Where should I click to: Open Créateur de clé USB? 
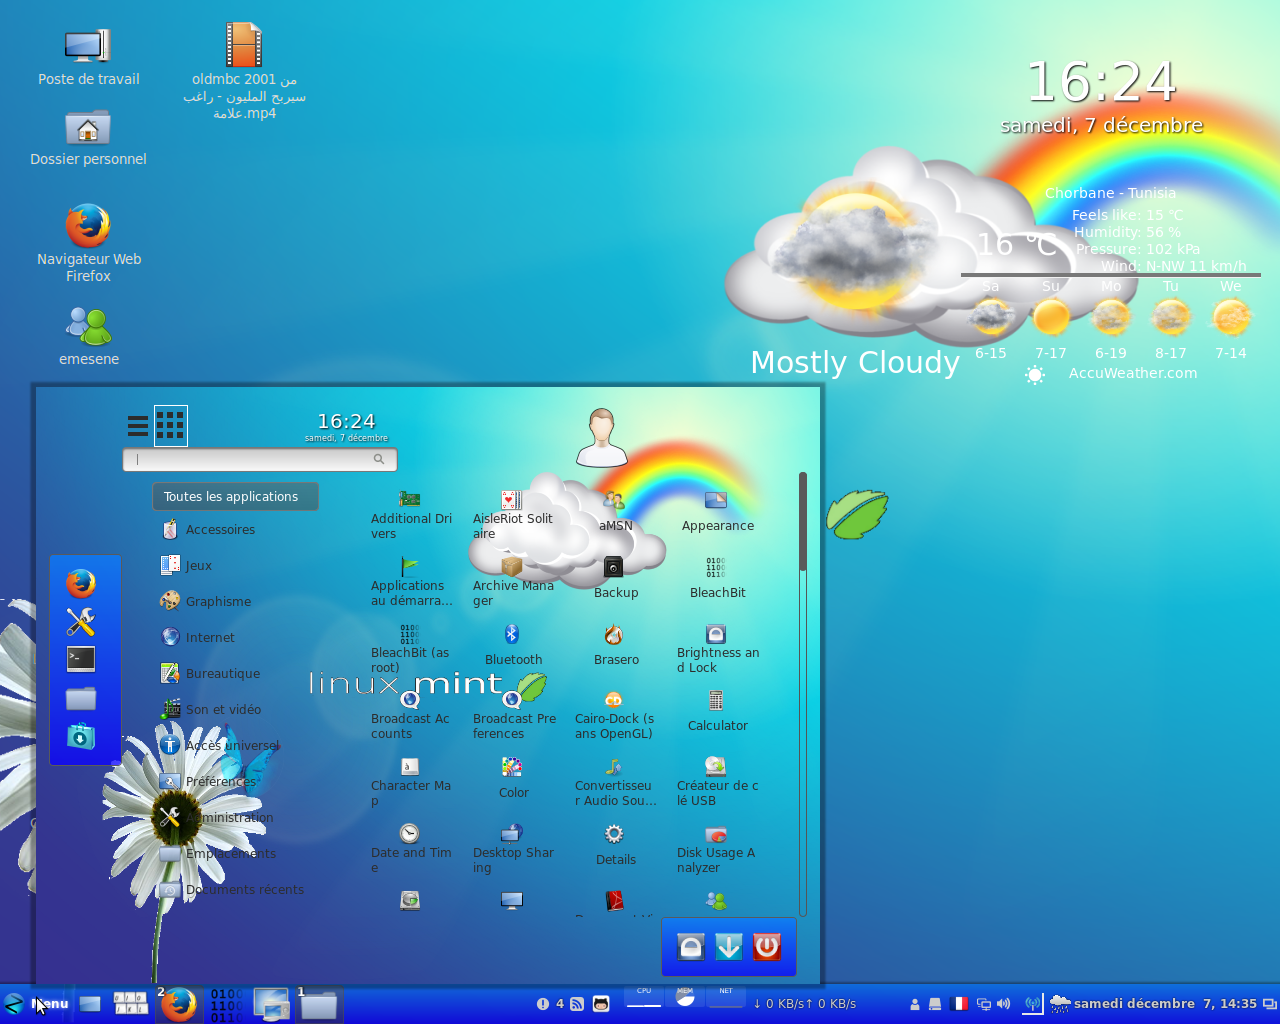(718, 783)
